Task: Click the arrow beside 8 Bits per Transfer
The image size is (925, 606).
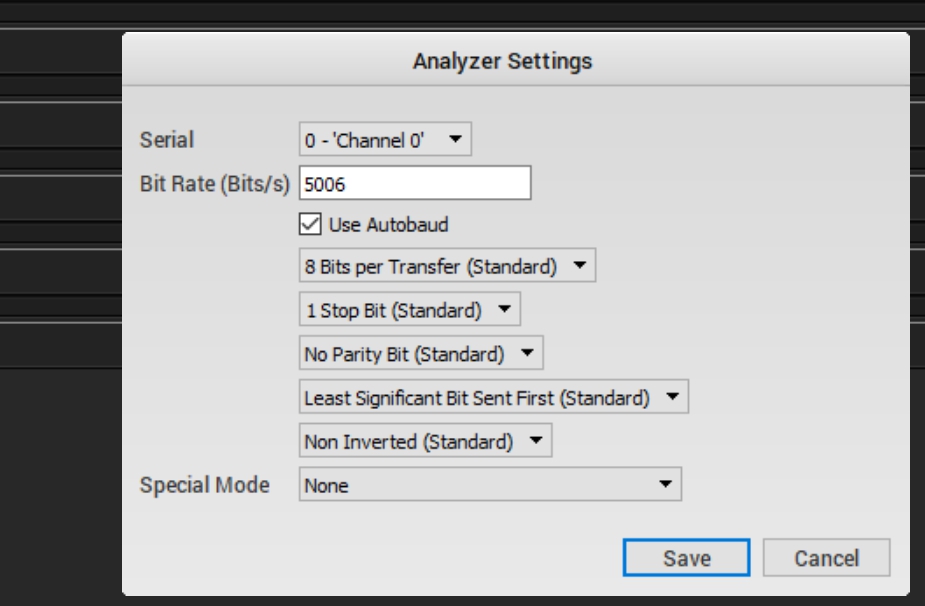Action: (x=579, y=266)
